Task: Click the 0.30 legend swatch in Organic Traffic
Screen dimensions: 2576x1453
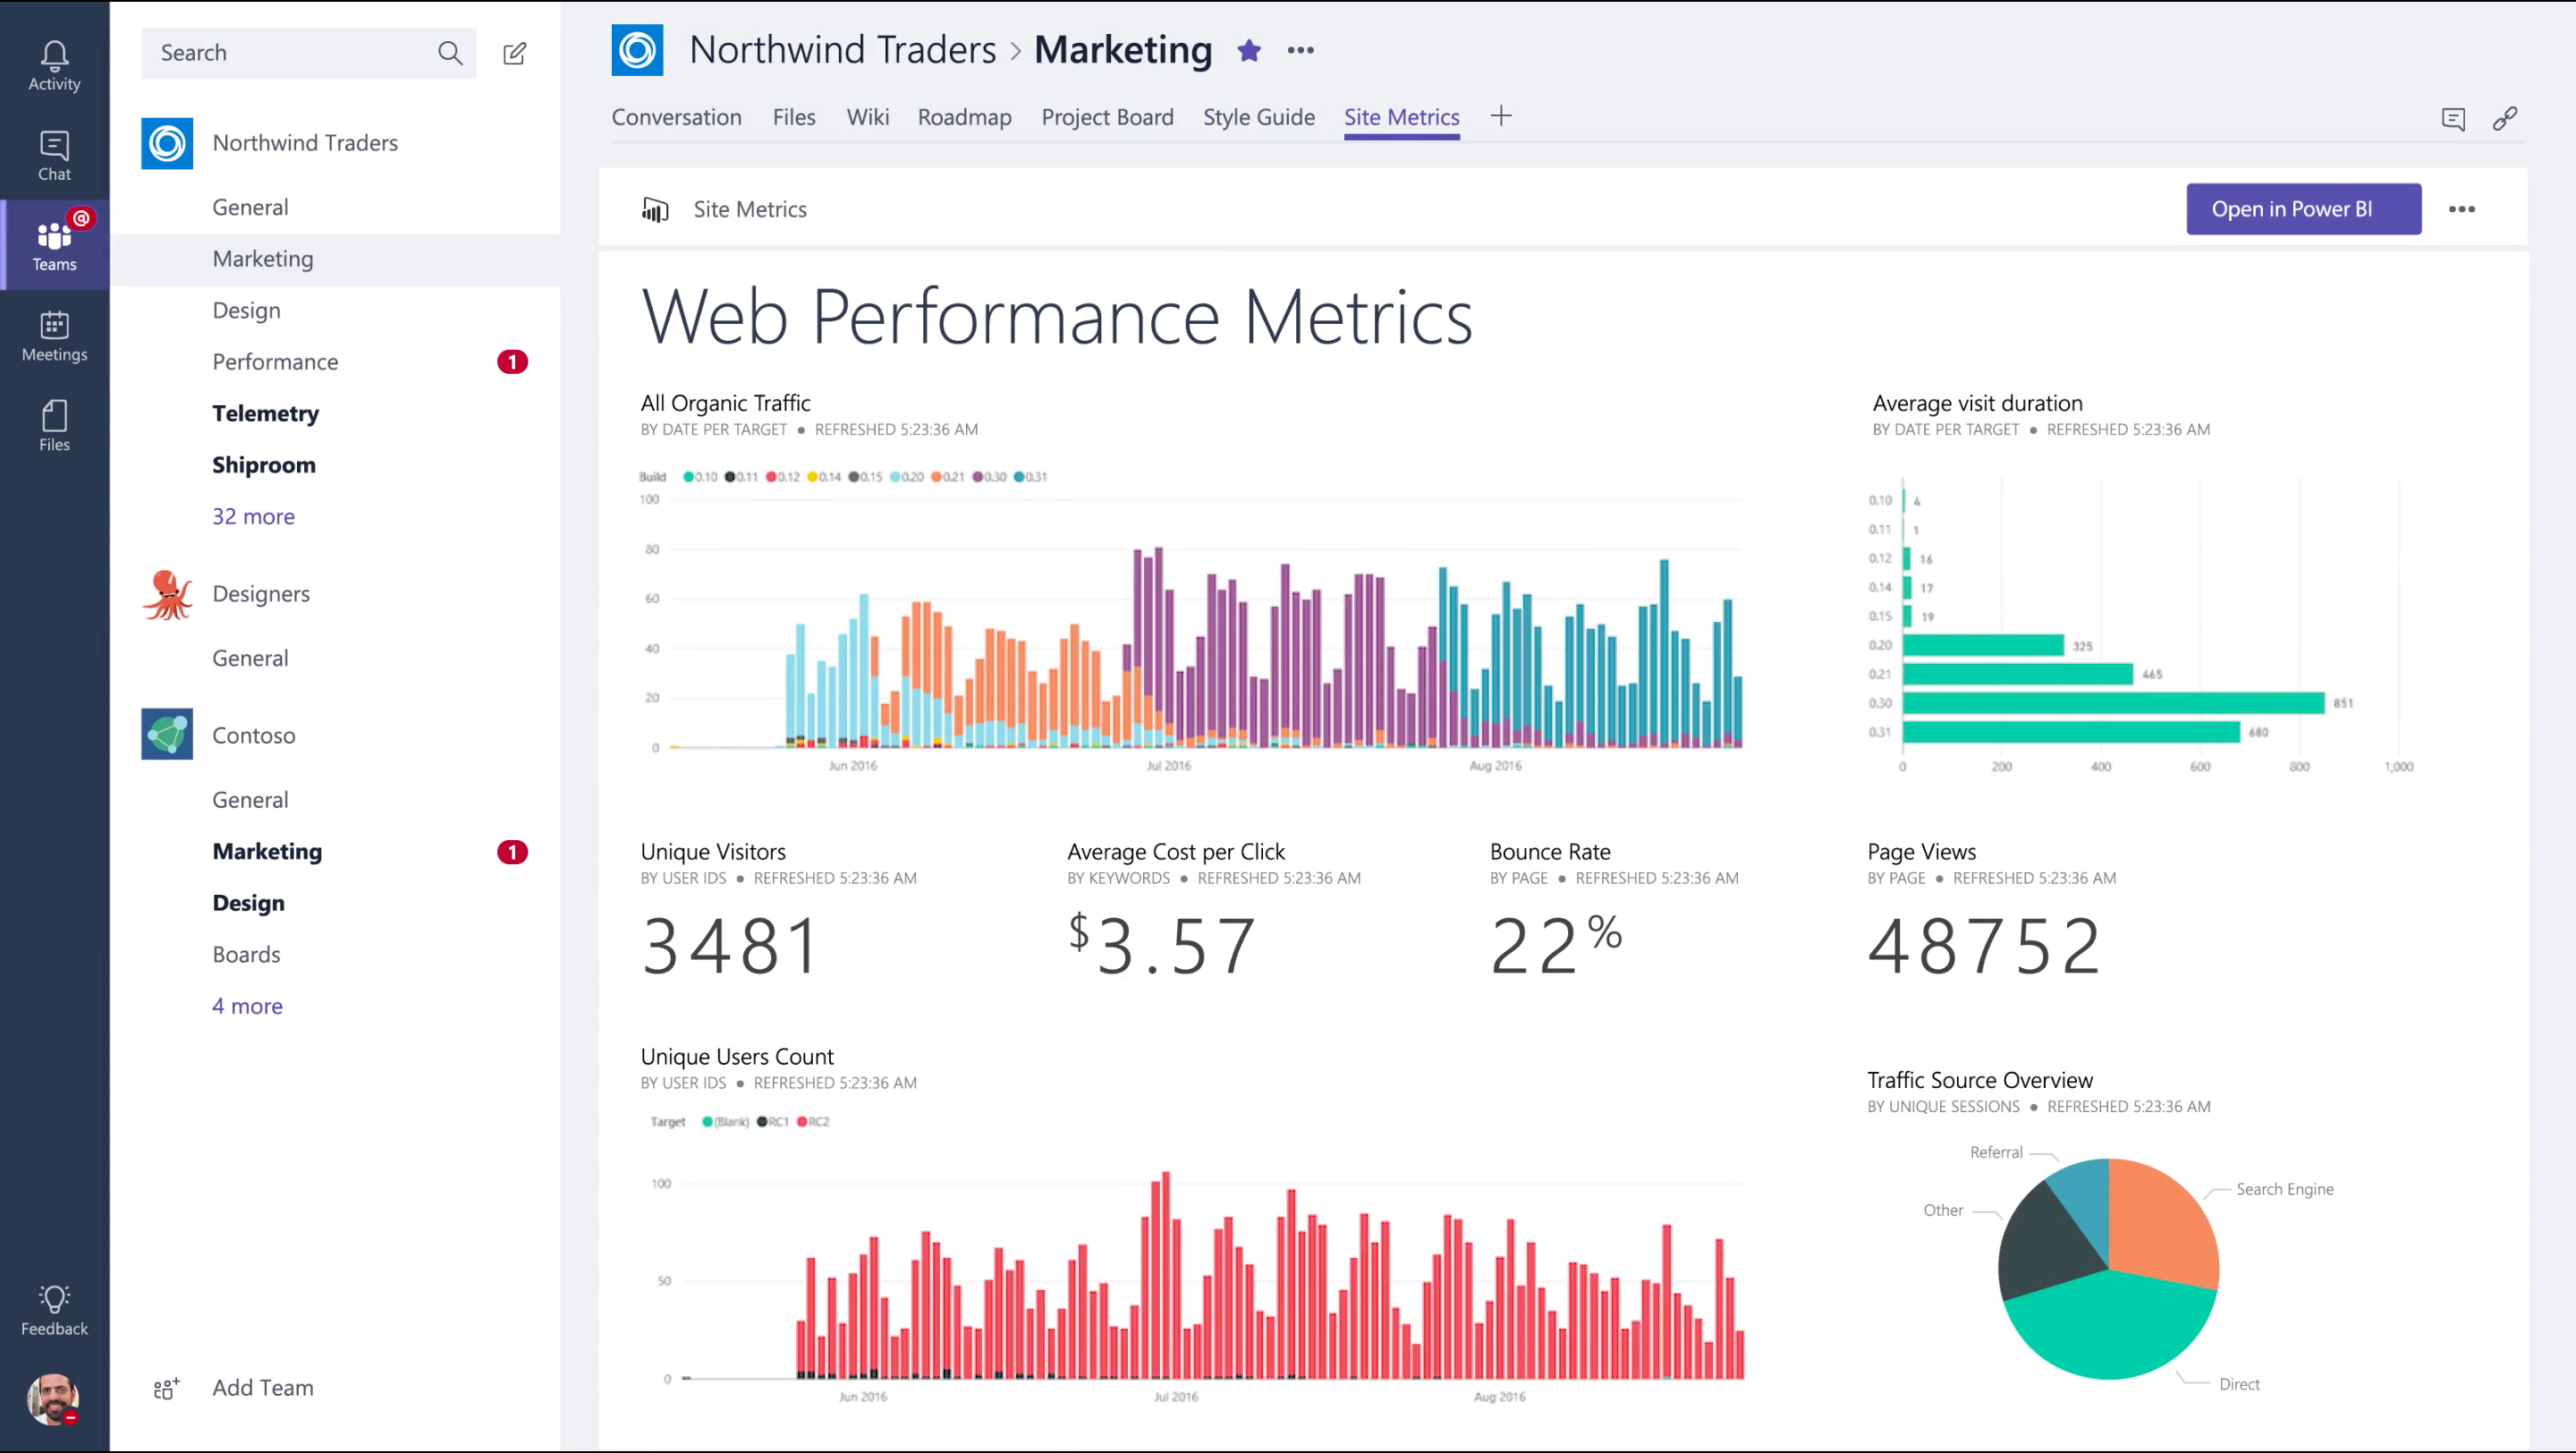Action: click(978, 477)
